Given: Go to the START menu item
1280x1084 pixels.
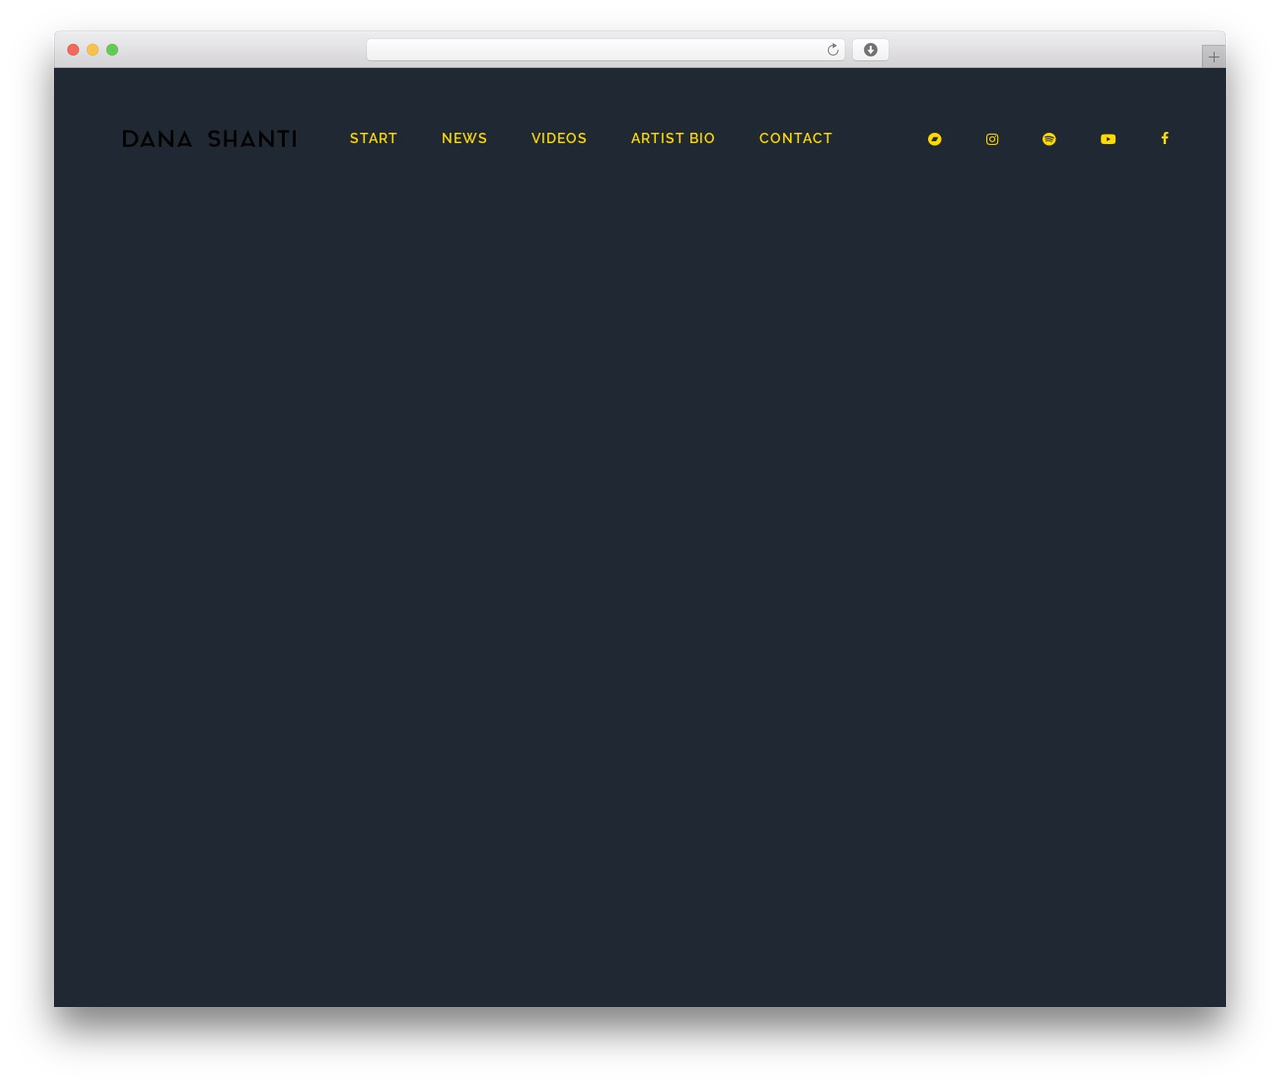Looking at the screenshot, I should click(373, 138).
